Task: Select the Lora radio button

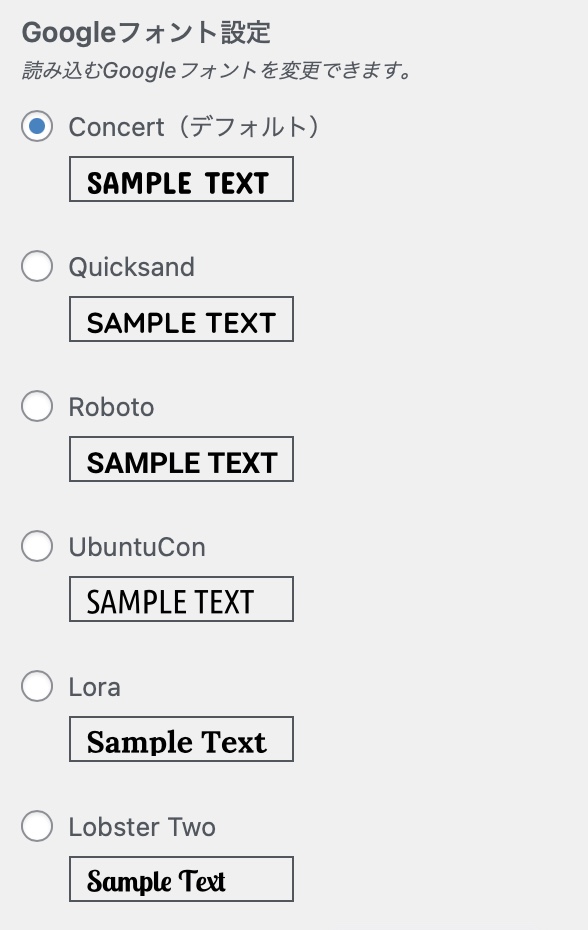Action: coord(37,686)
